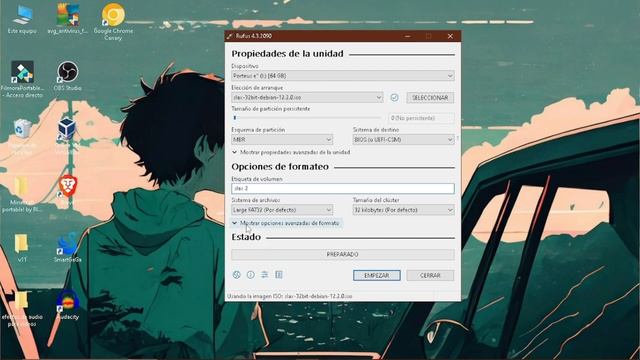Close the Rufus window
The image size is (640, 360).
tap(450, 36)
